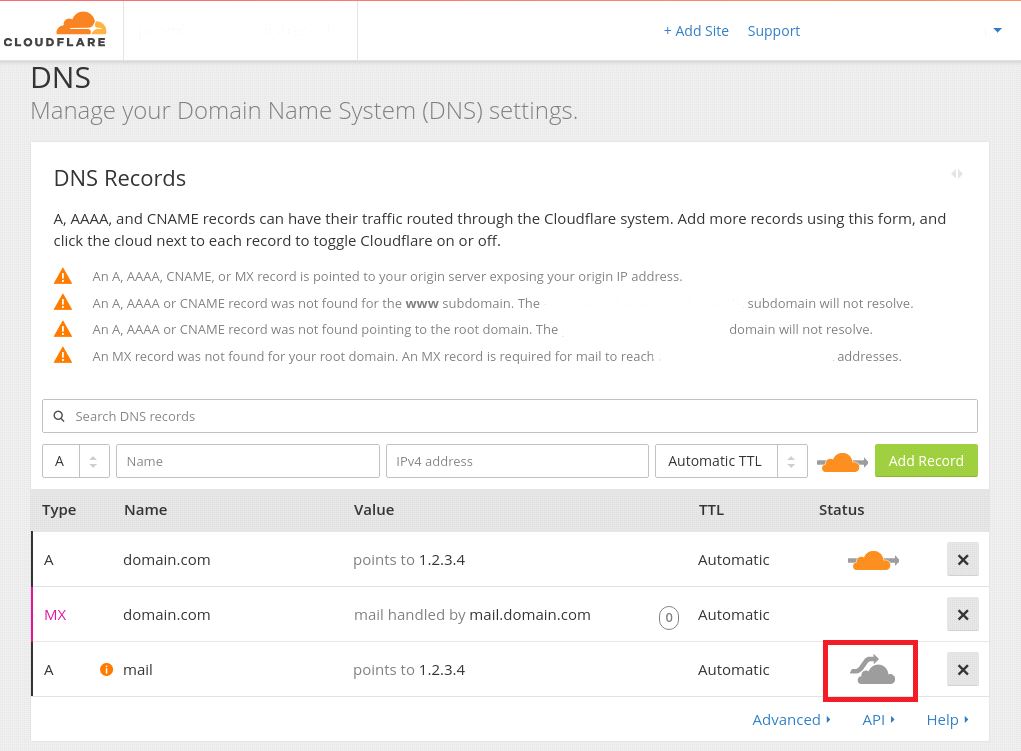Open the Automatic TTL dropdown

pyautogui.click(x=731, y=461)
